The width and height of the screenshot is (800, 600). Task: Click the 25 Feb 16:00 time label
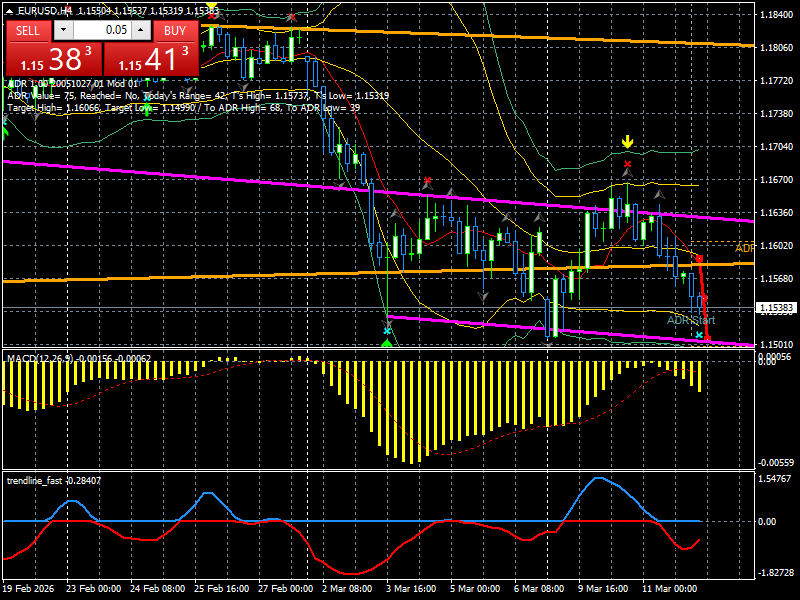click(221, 588)
